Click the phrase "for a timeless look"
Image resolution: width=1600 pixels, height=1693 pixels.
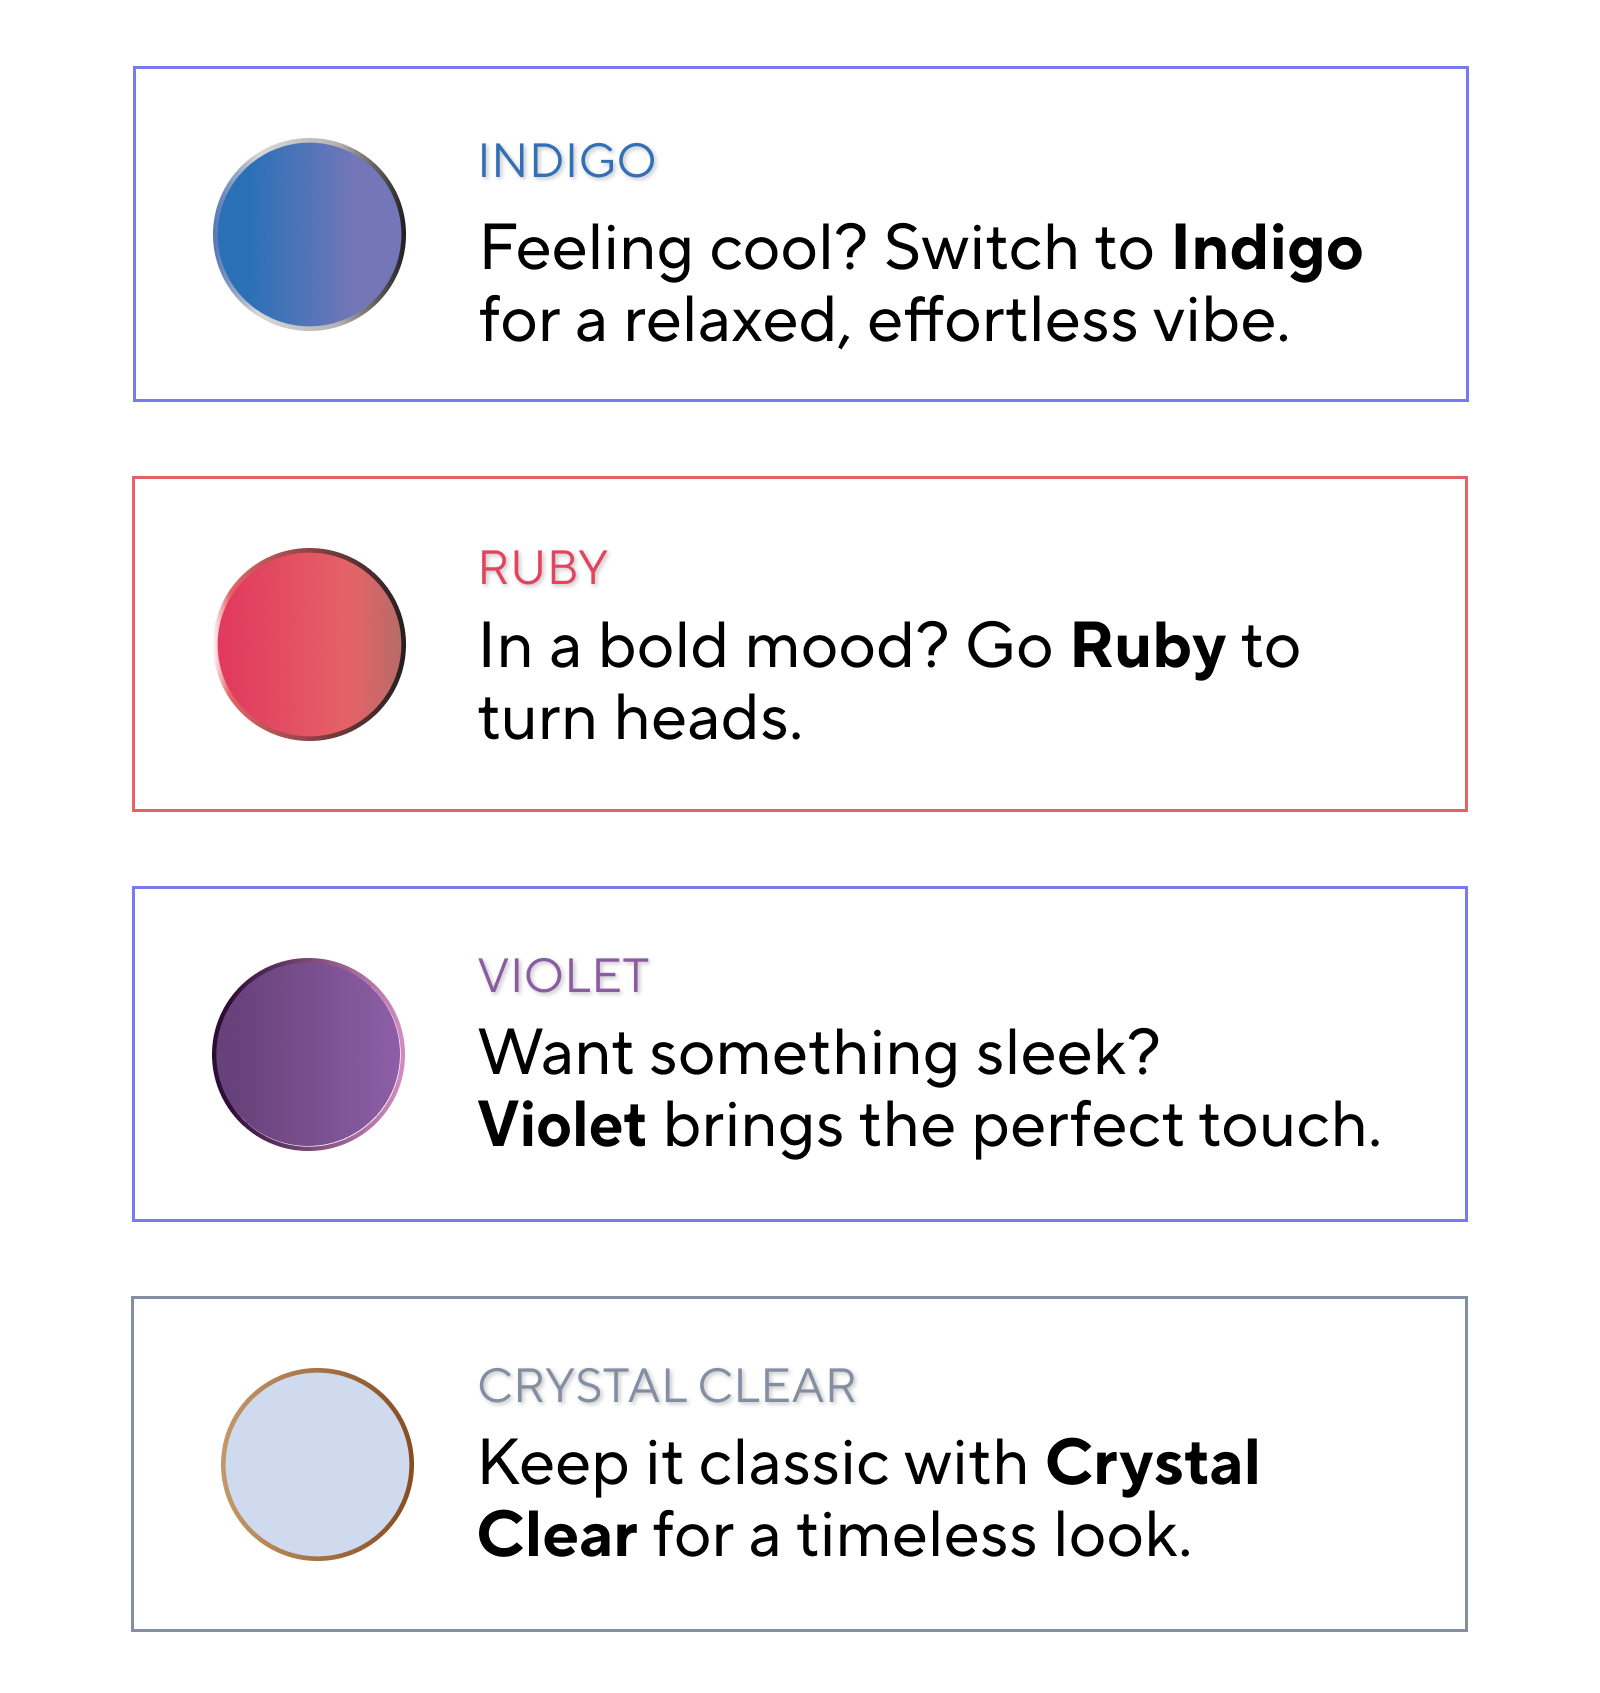920,1535
